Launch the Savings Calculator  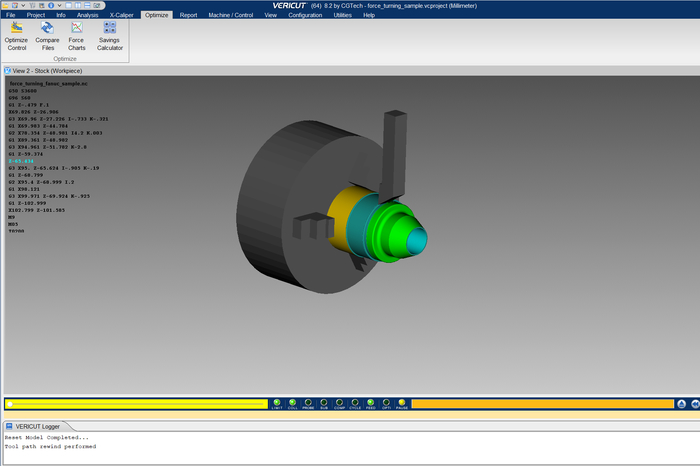pyautogui.click(x=110, y=37)
